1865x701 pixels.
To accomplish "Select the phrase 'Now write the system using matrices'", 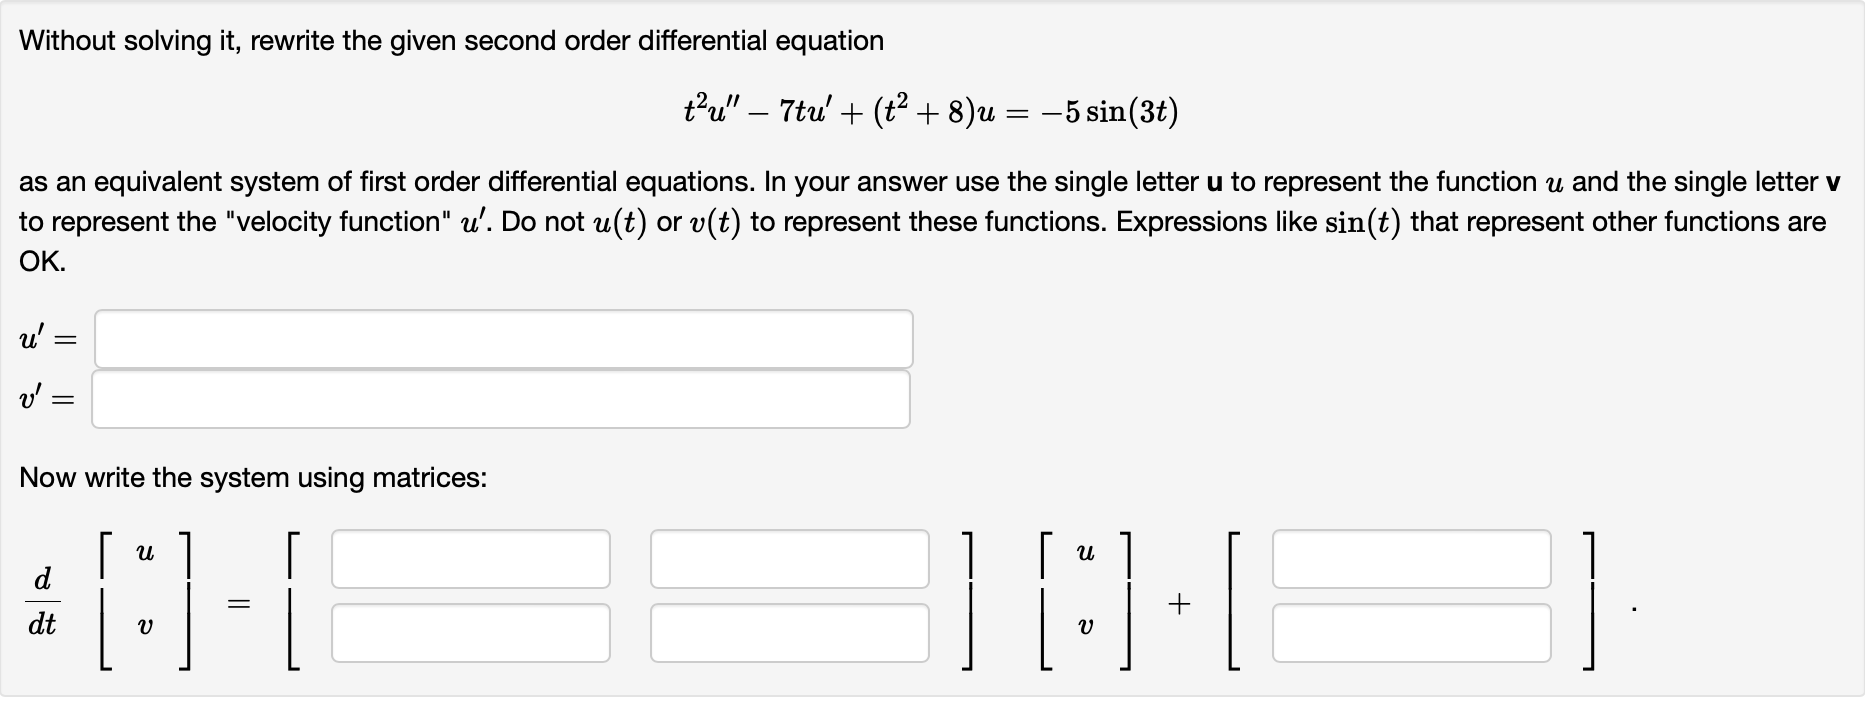I will [x=253, y=478].
